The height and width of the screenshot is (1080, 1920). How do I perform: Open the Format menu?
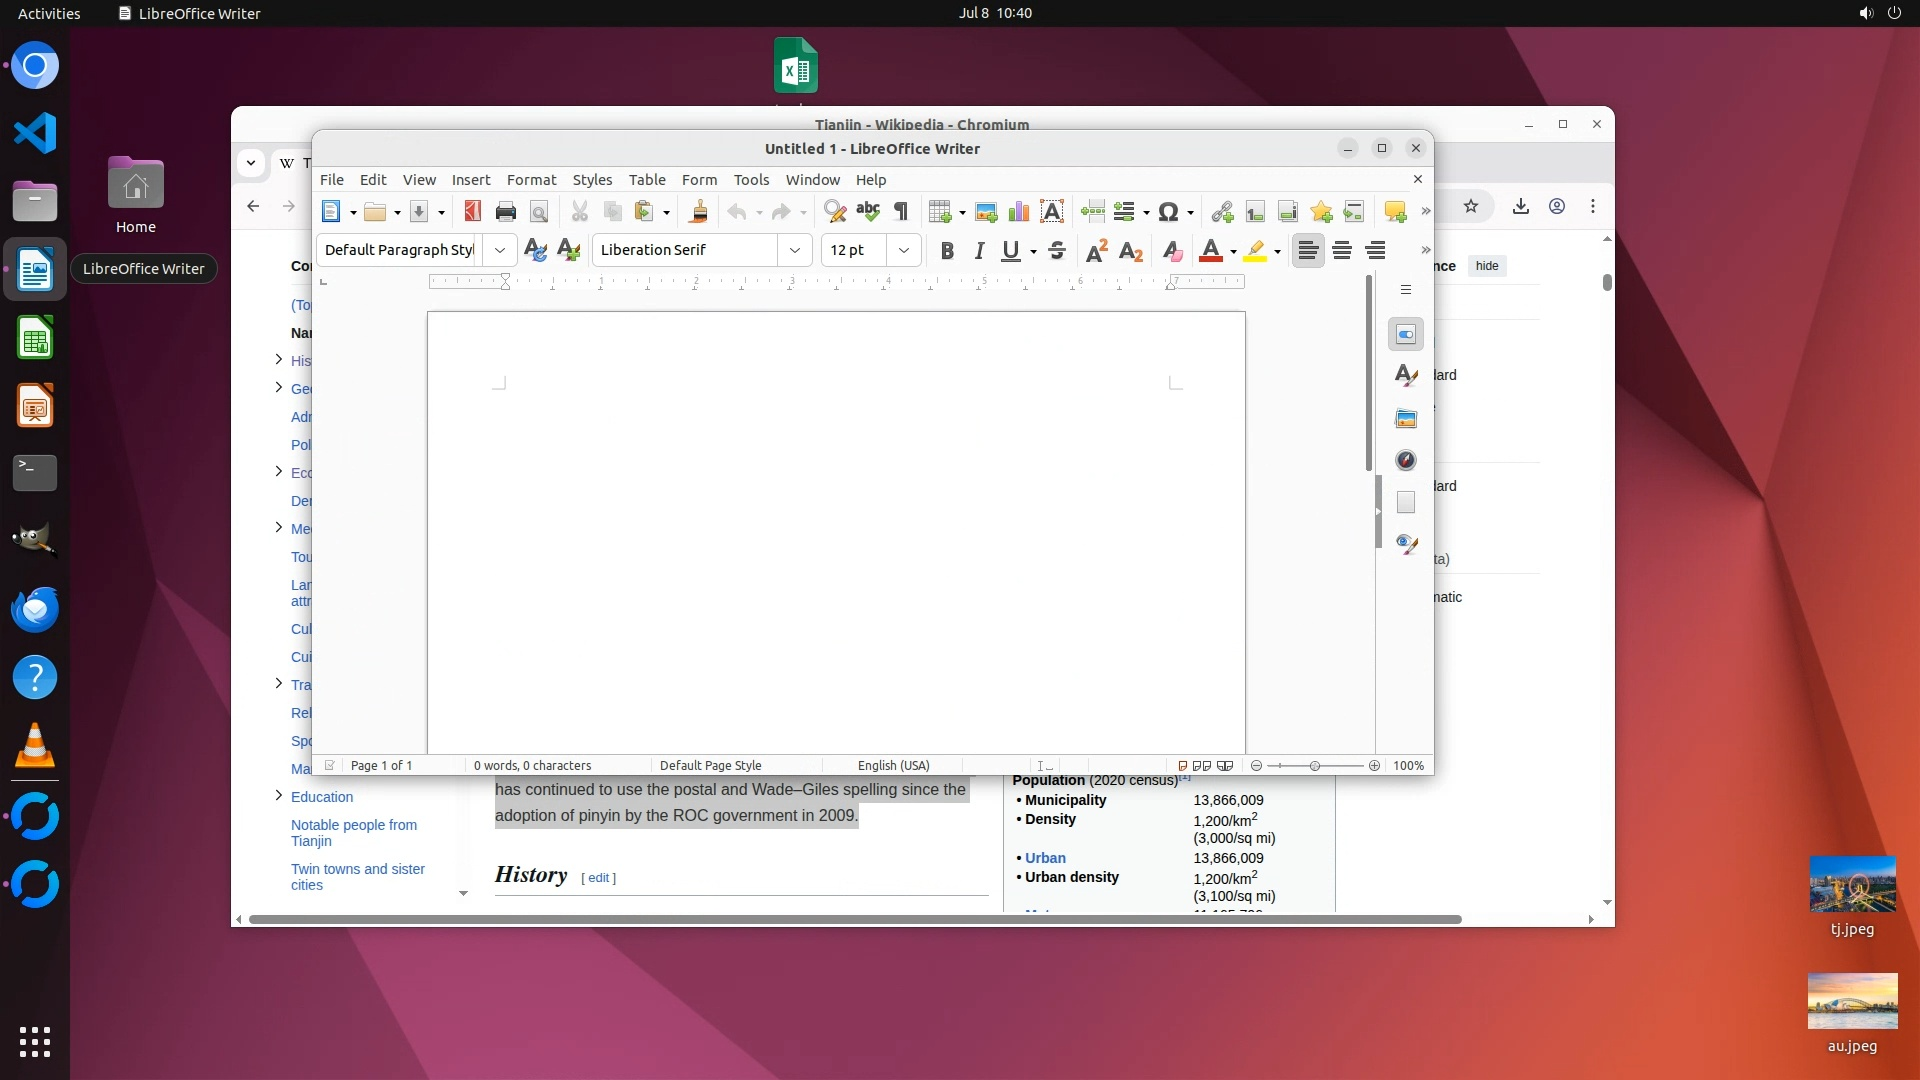pyautogui.click(x=531, y=180)
